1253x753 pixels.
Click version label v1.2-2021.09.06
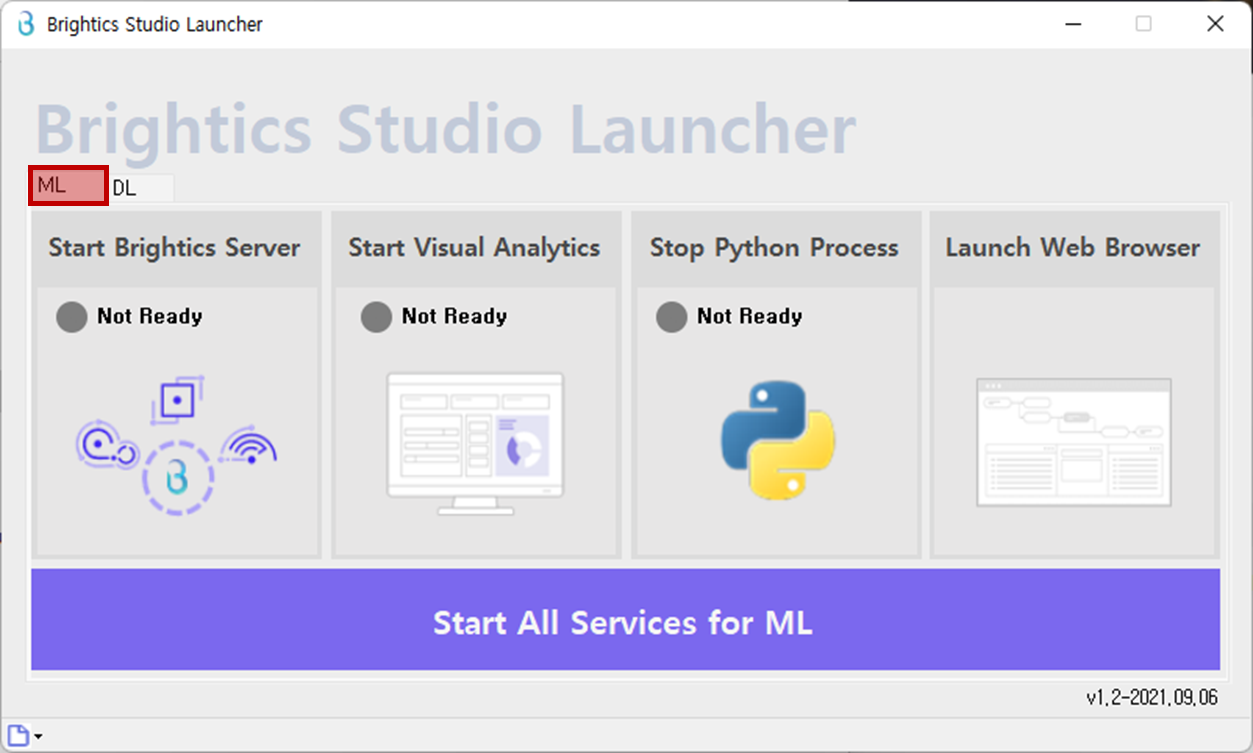pyautogui.click(x=1152, y=698)
